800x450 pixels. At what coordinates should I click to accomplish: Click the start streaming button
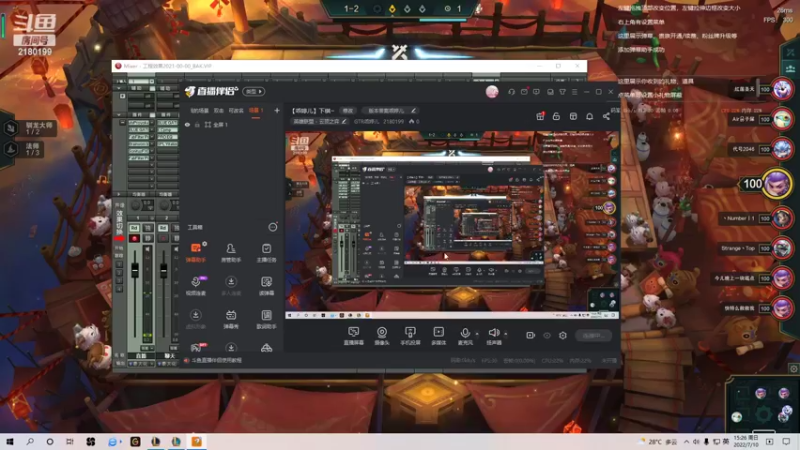[593, 335]
